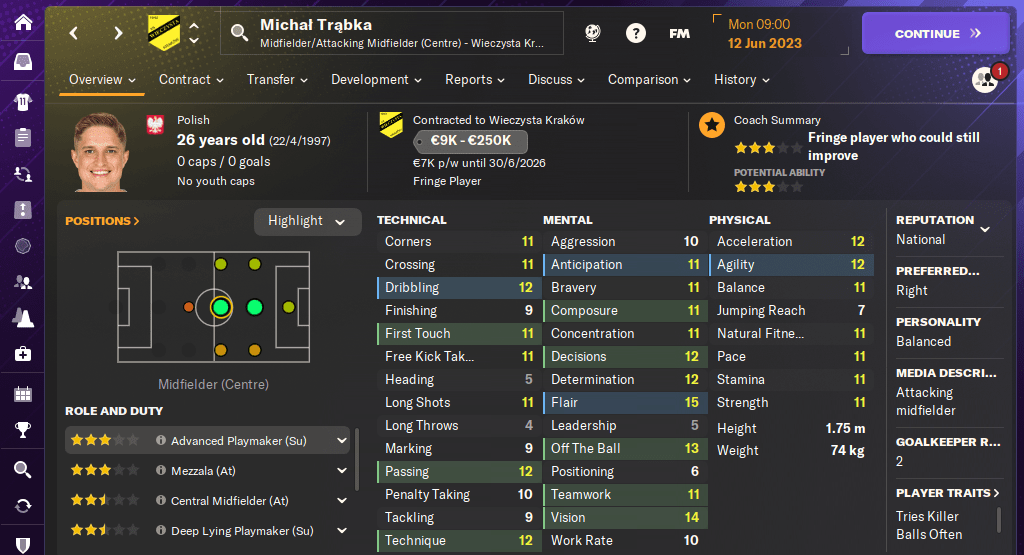The image size is (1024, 555).
Task: Go to the Home screen icon
Action: pos(22,22)
